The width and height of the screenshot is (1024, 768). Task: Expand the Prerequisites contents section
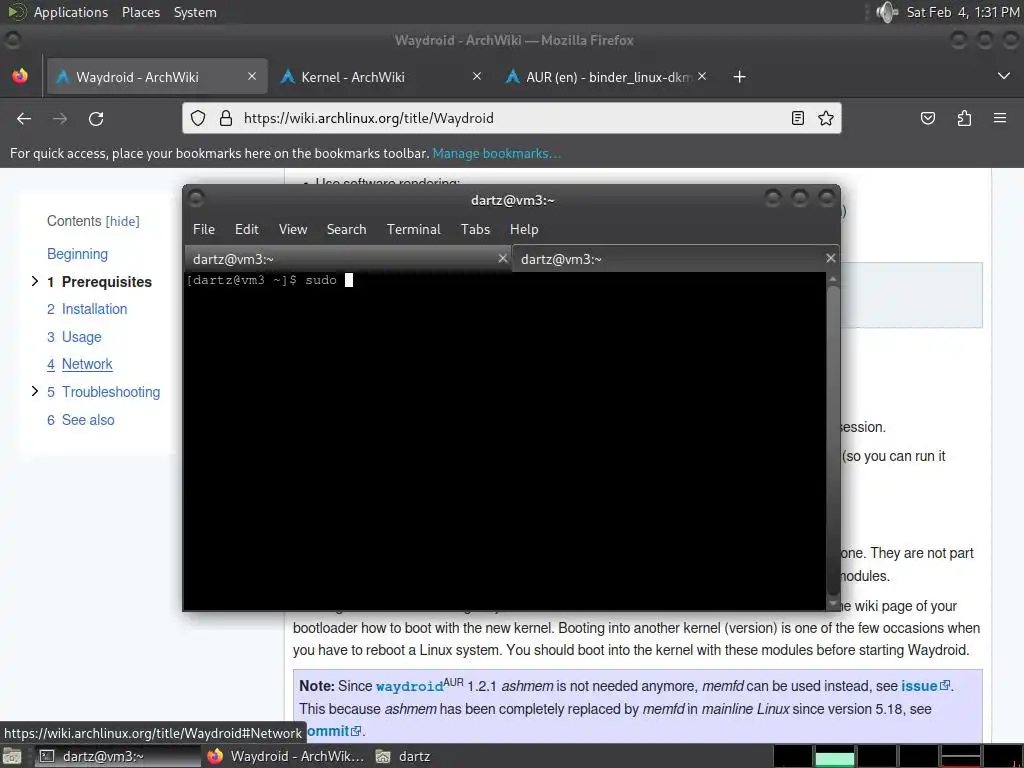point(35,281)
